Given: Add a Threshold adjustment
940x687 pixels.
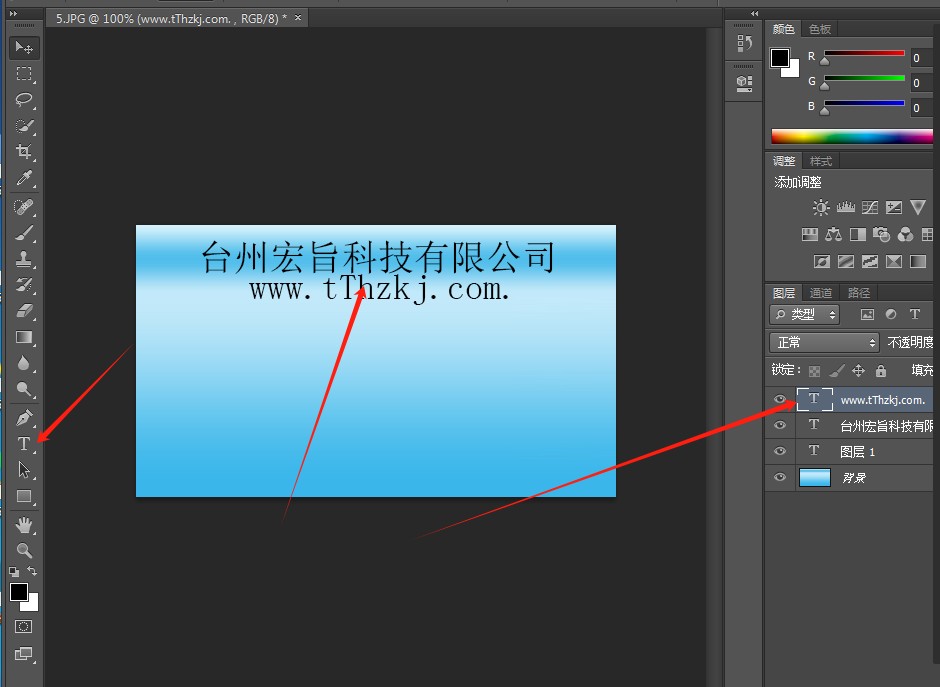Looking at the screenshot, I should tap(870, 261).
